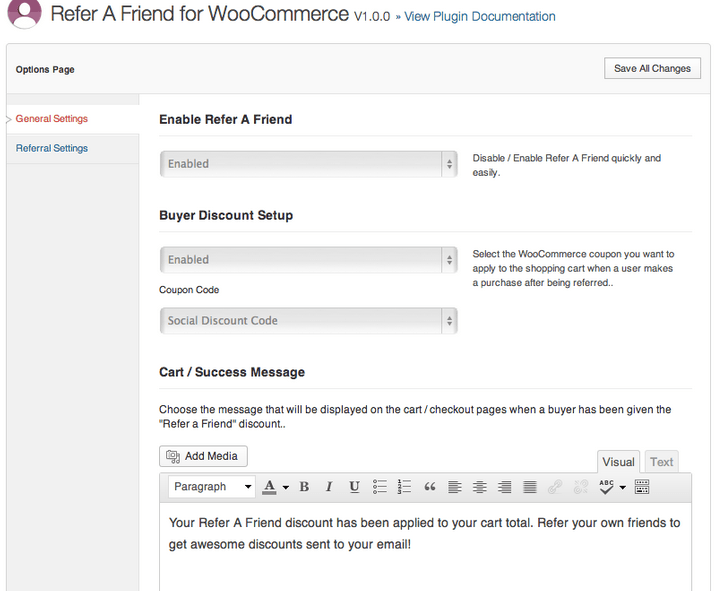Screen dimensions: 715x591
Task: Switch to the Visual editor tab
Action: coord(618,462)
